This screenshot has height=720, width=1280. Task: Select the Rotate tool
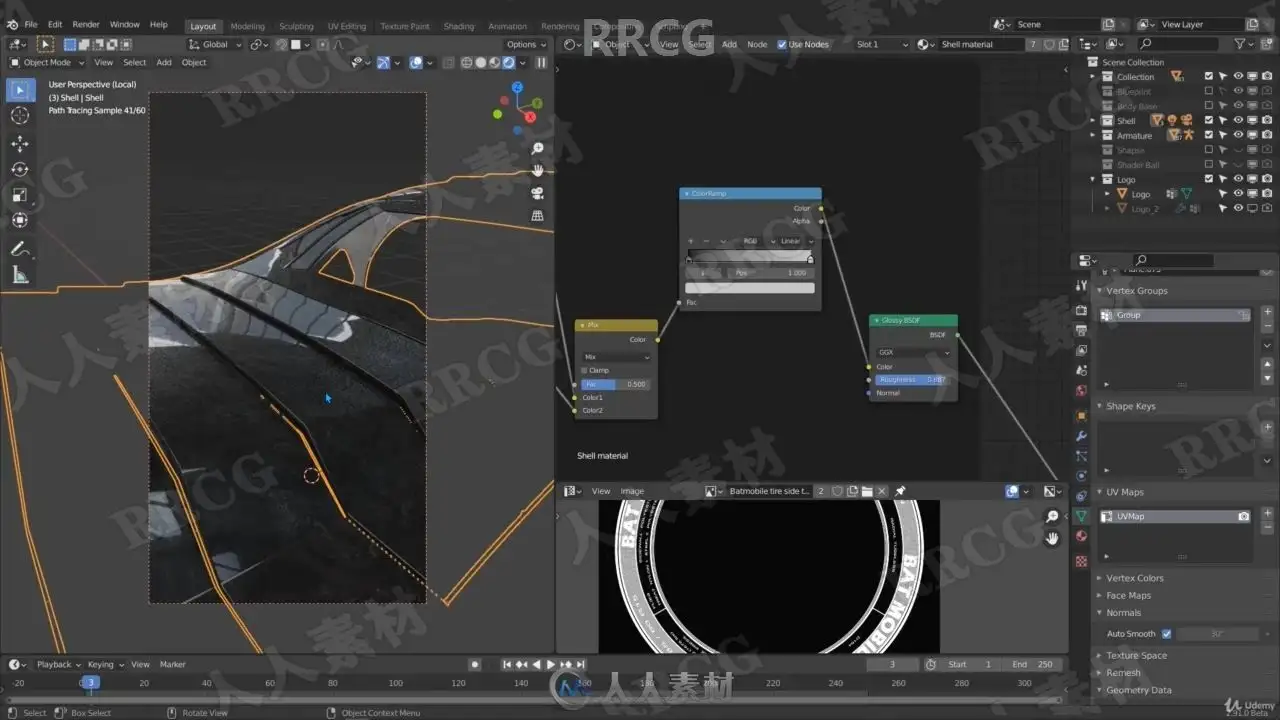point(20,169)
